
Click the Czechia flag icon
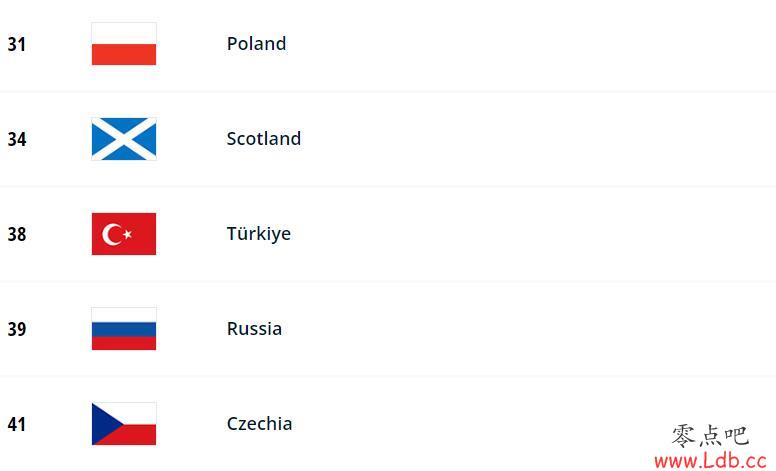click(124, 424)
